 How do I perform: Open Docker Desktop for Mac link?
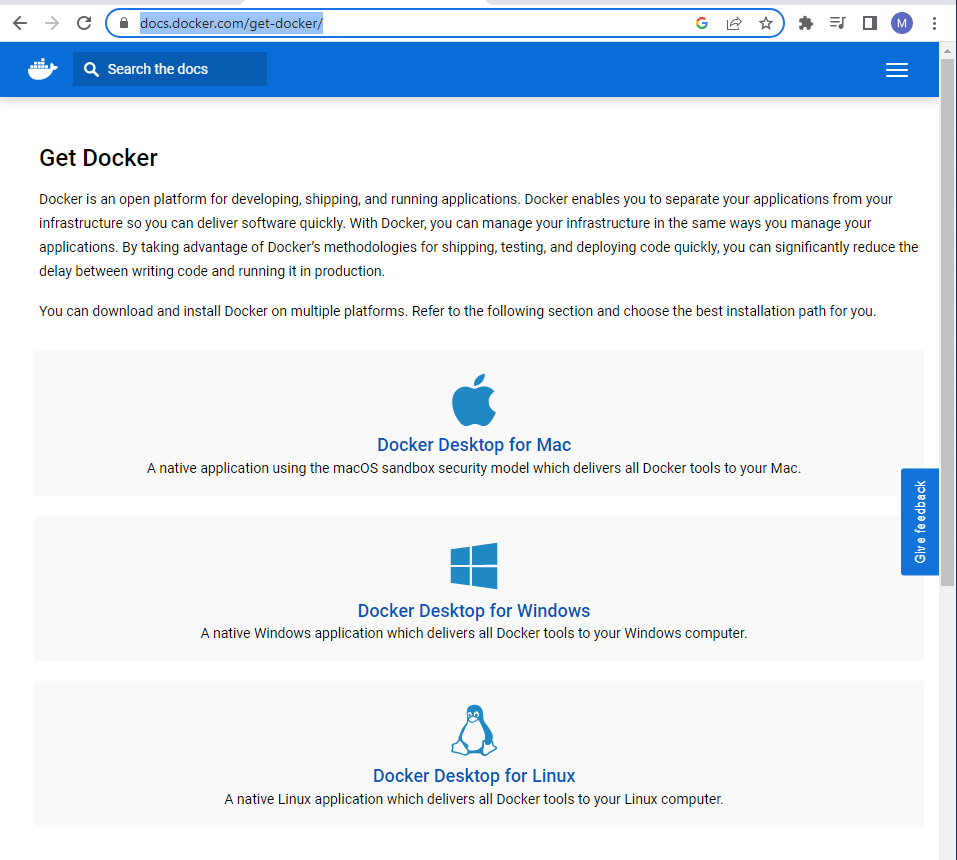point(474,445)
